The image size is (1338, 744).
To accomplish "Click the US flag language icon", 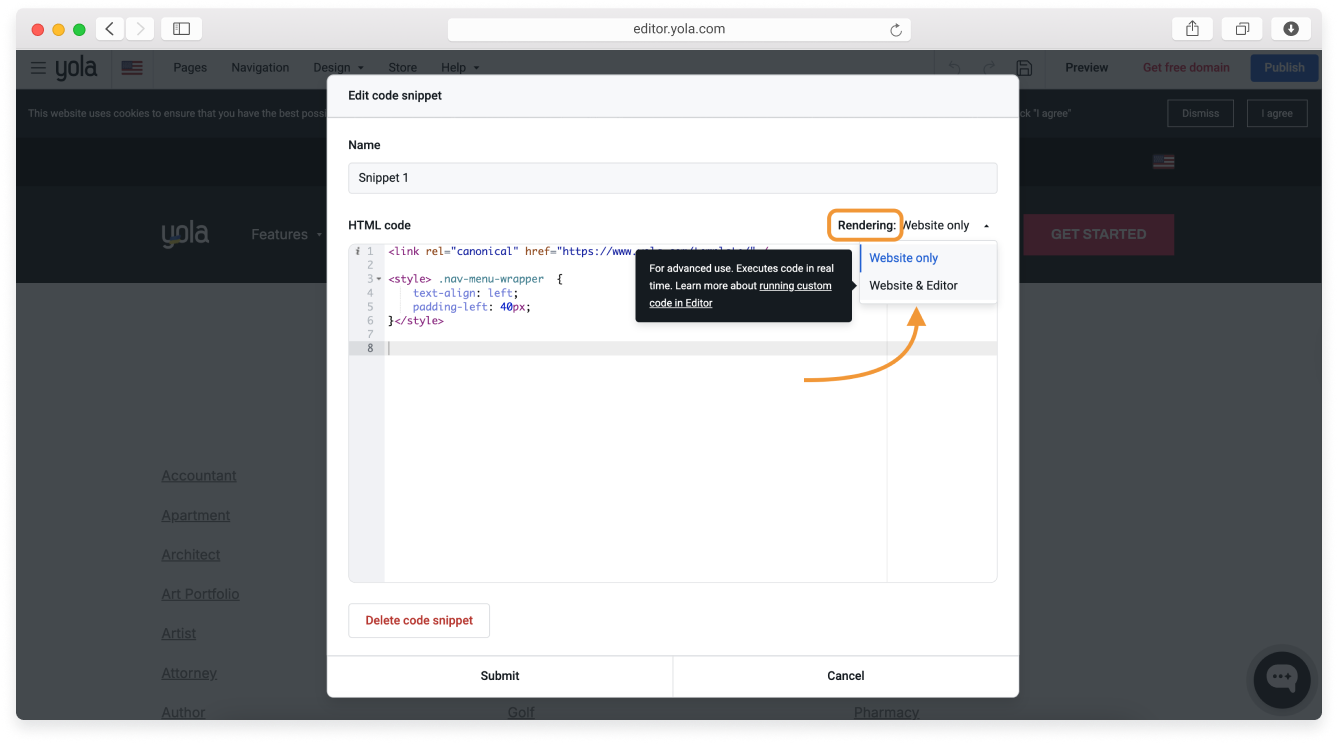I will [132, 68].
